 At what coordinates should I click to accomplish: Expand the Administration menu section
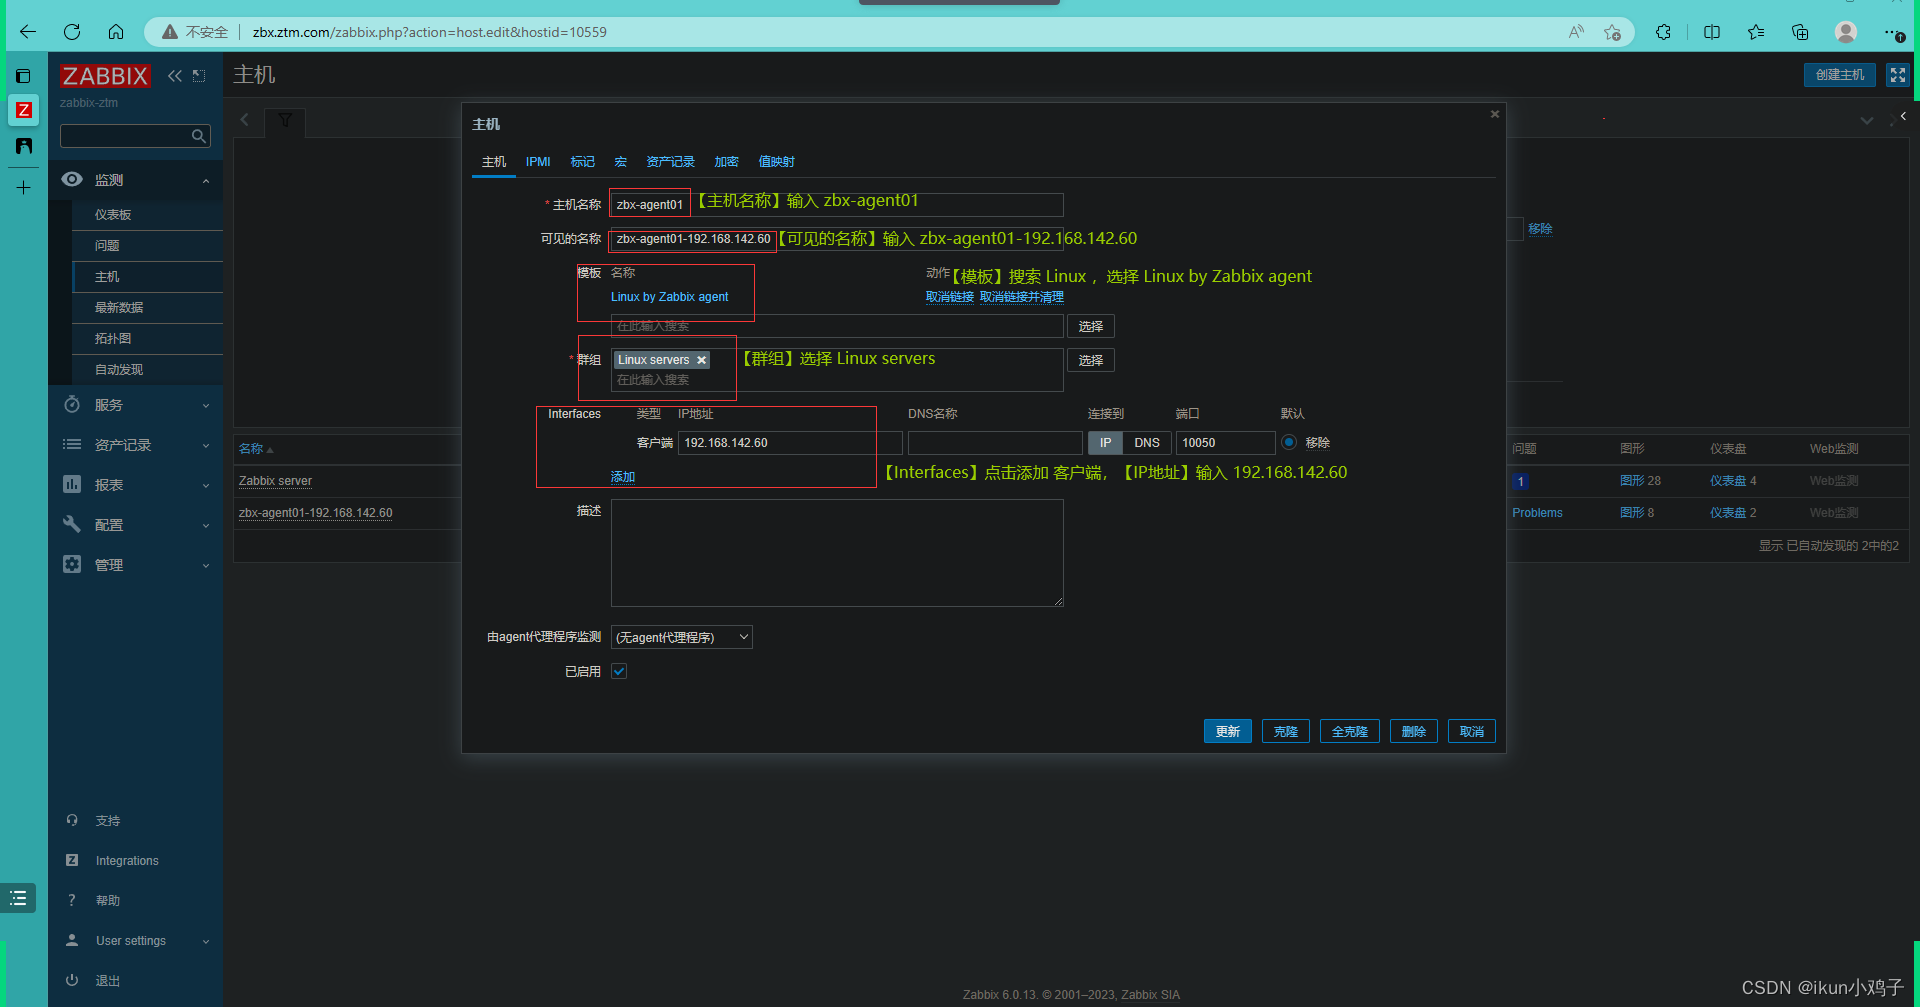[135, 565]
